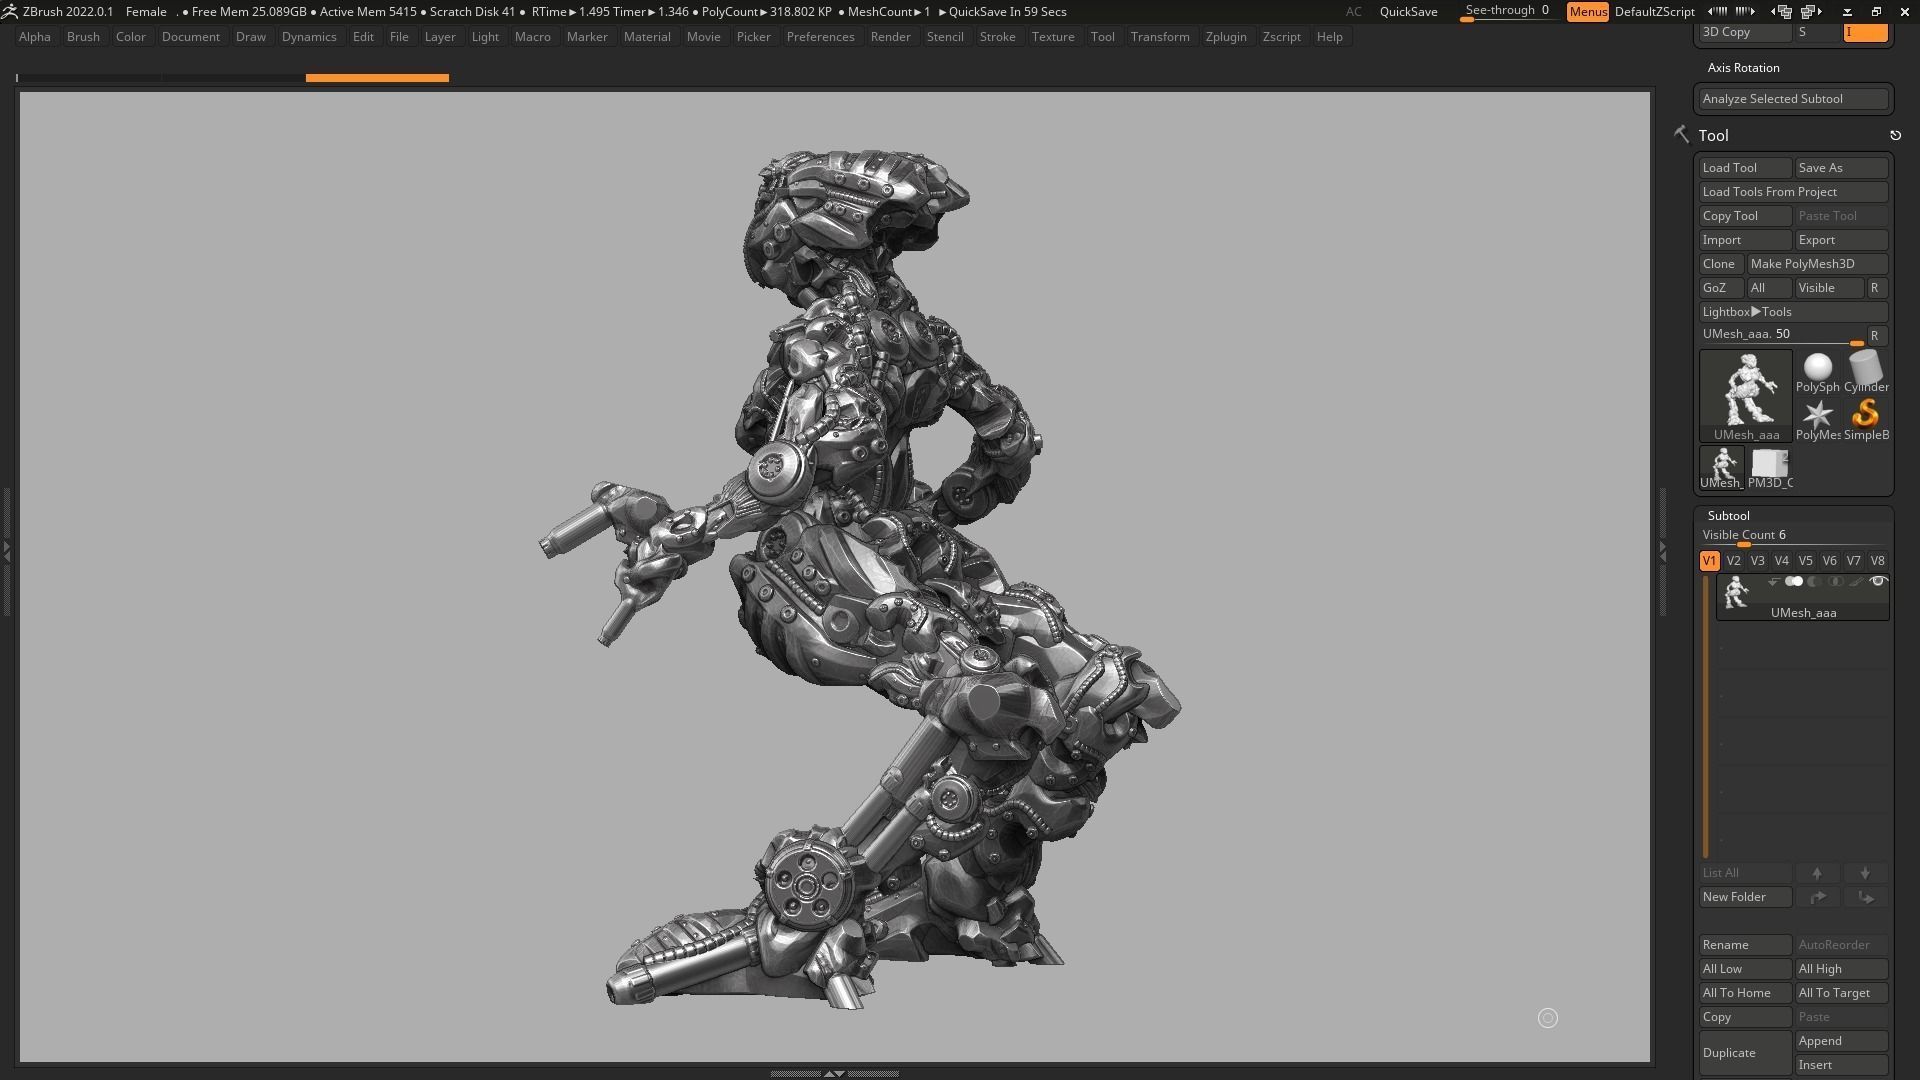The height and width of the screenshot is (1080, 1920).
Task: Click the subtool move-up arrow icon
Action: [1817, 873]
